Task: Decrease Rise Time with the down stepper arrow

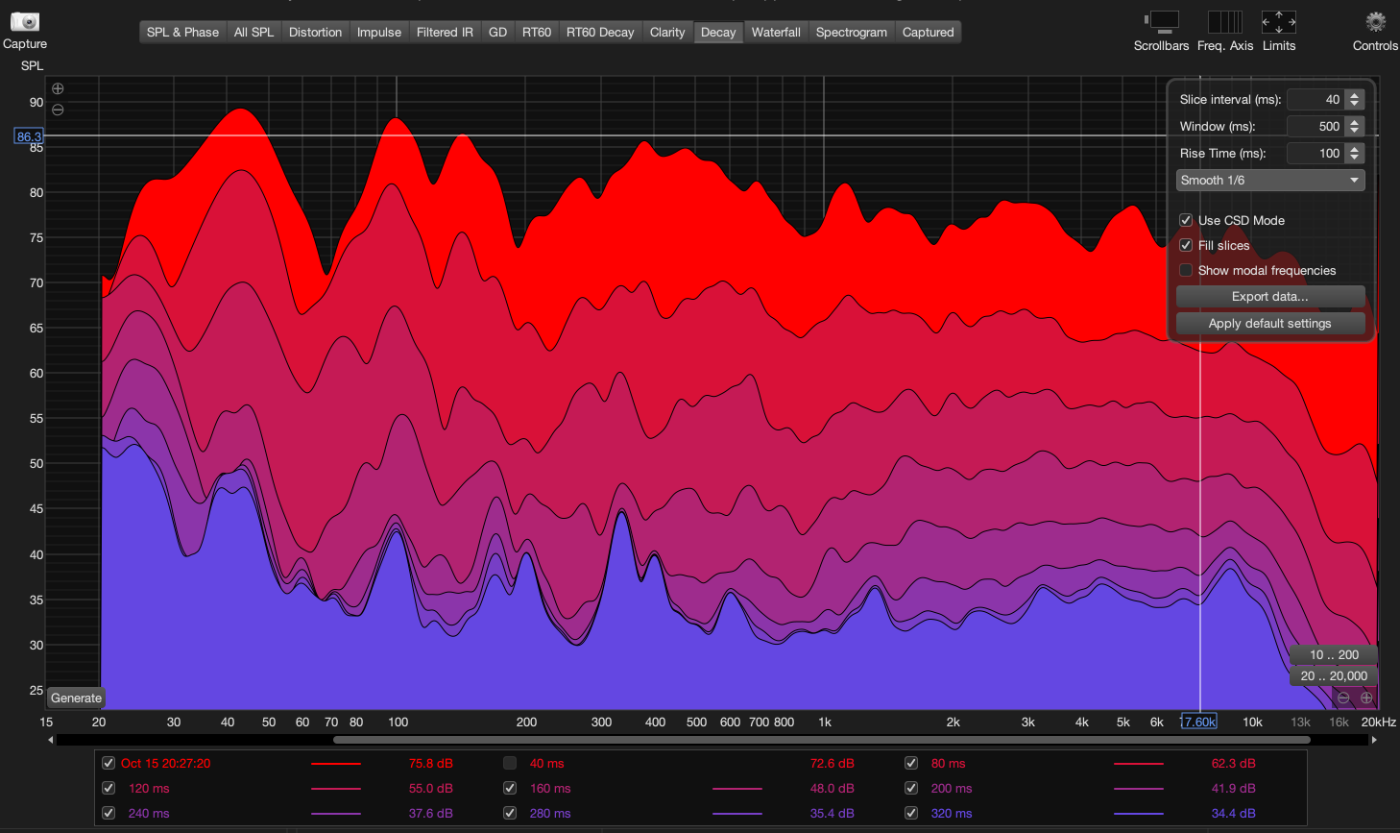Action: point(1354,158)
